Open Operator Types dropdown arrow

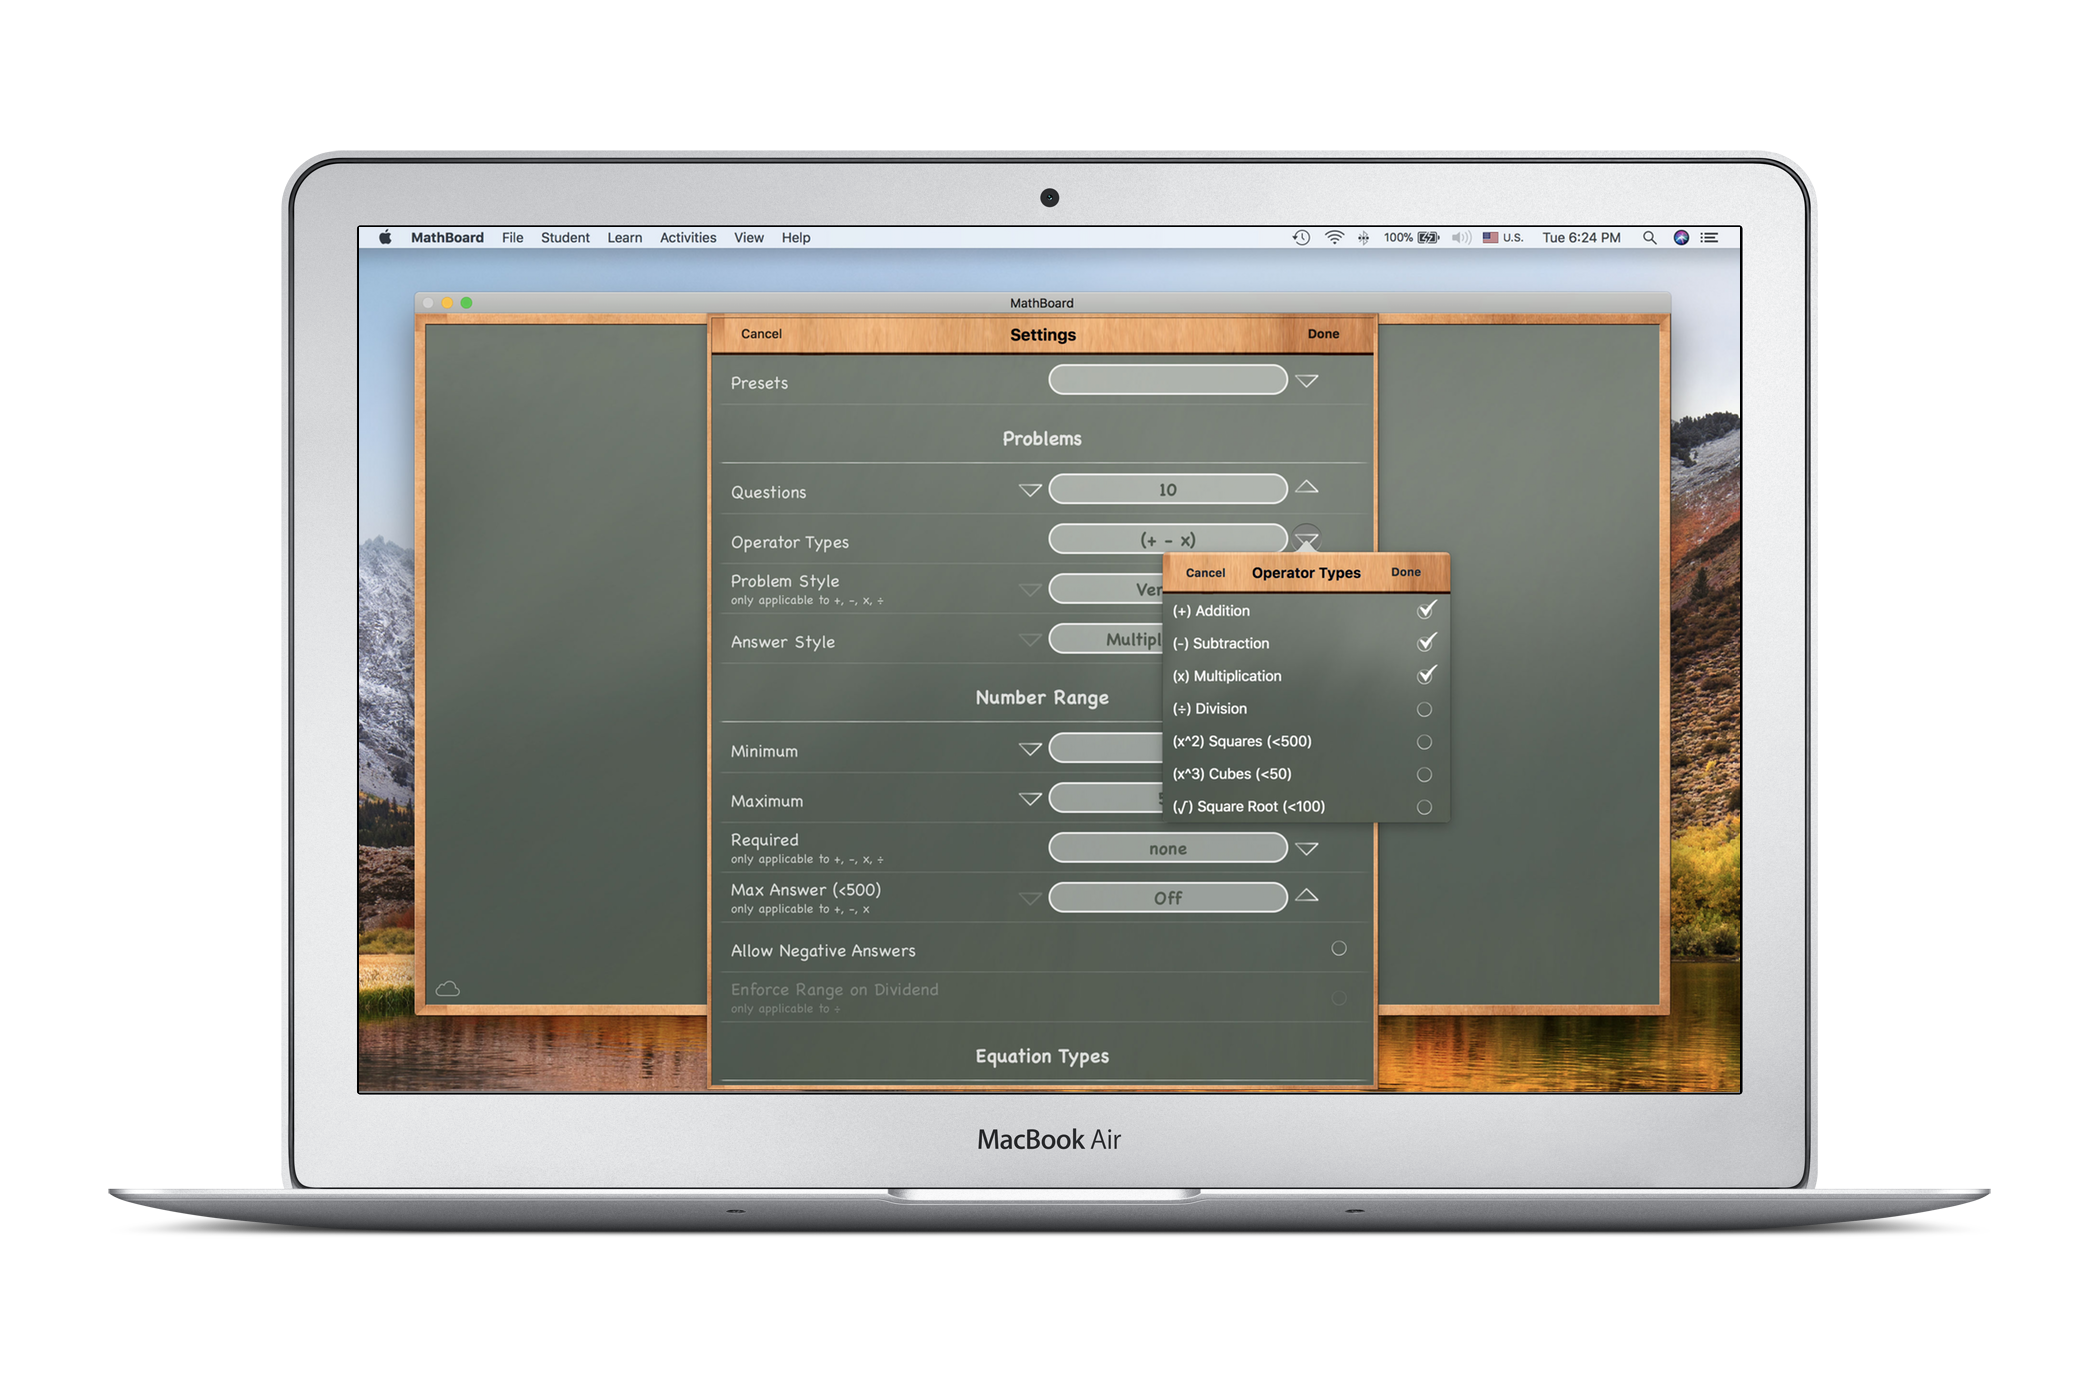[1307, 539]
